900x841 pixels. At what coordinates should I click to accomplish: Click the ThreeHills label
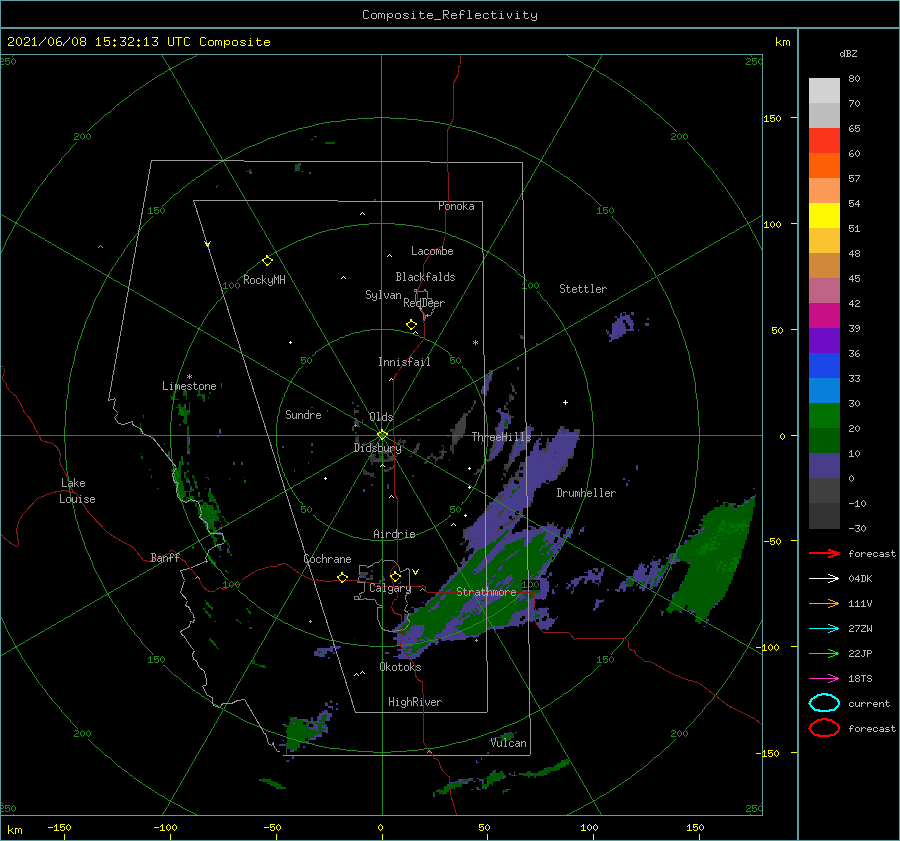(501, 437)
